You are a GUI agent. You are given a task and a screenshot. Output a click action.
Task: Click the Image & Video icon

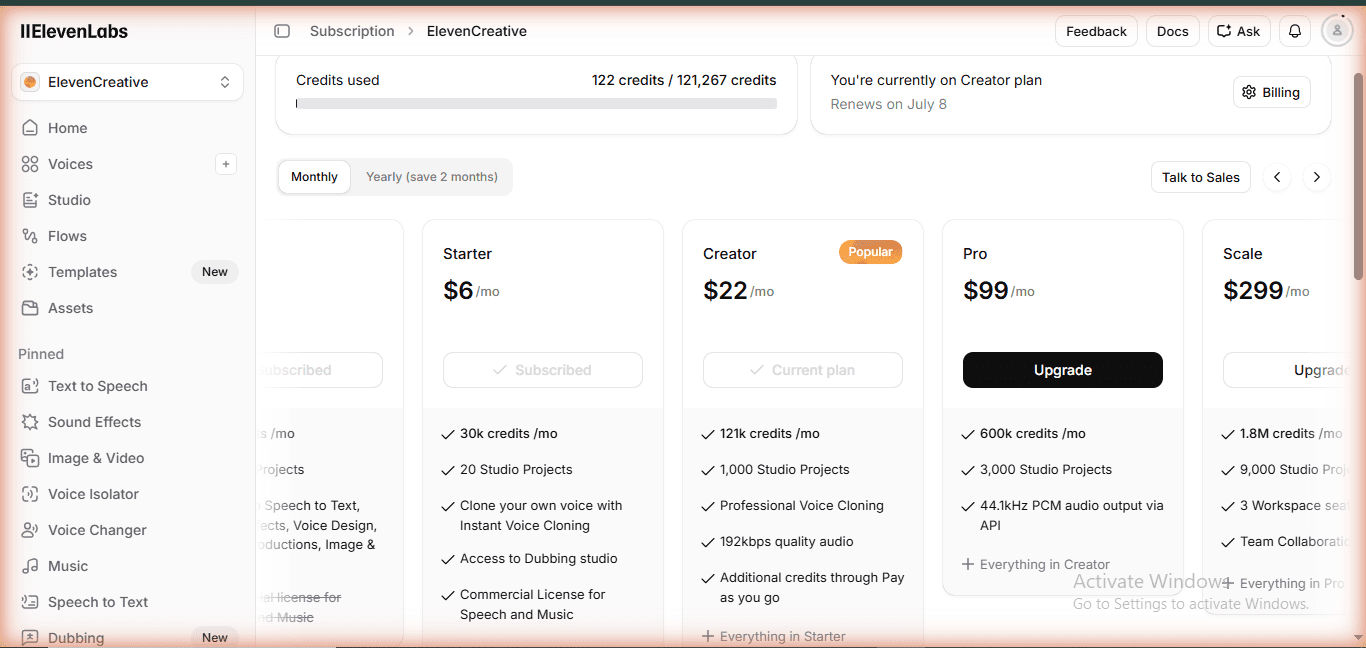point(30,458)
